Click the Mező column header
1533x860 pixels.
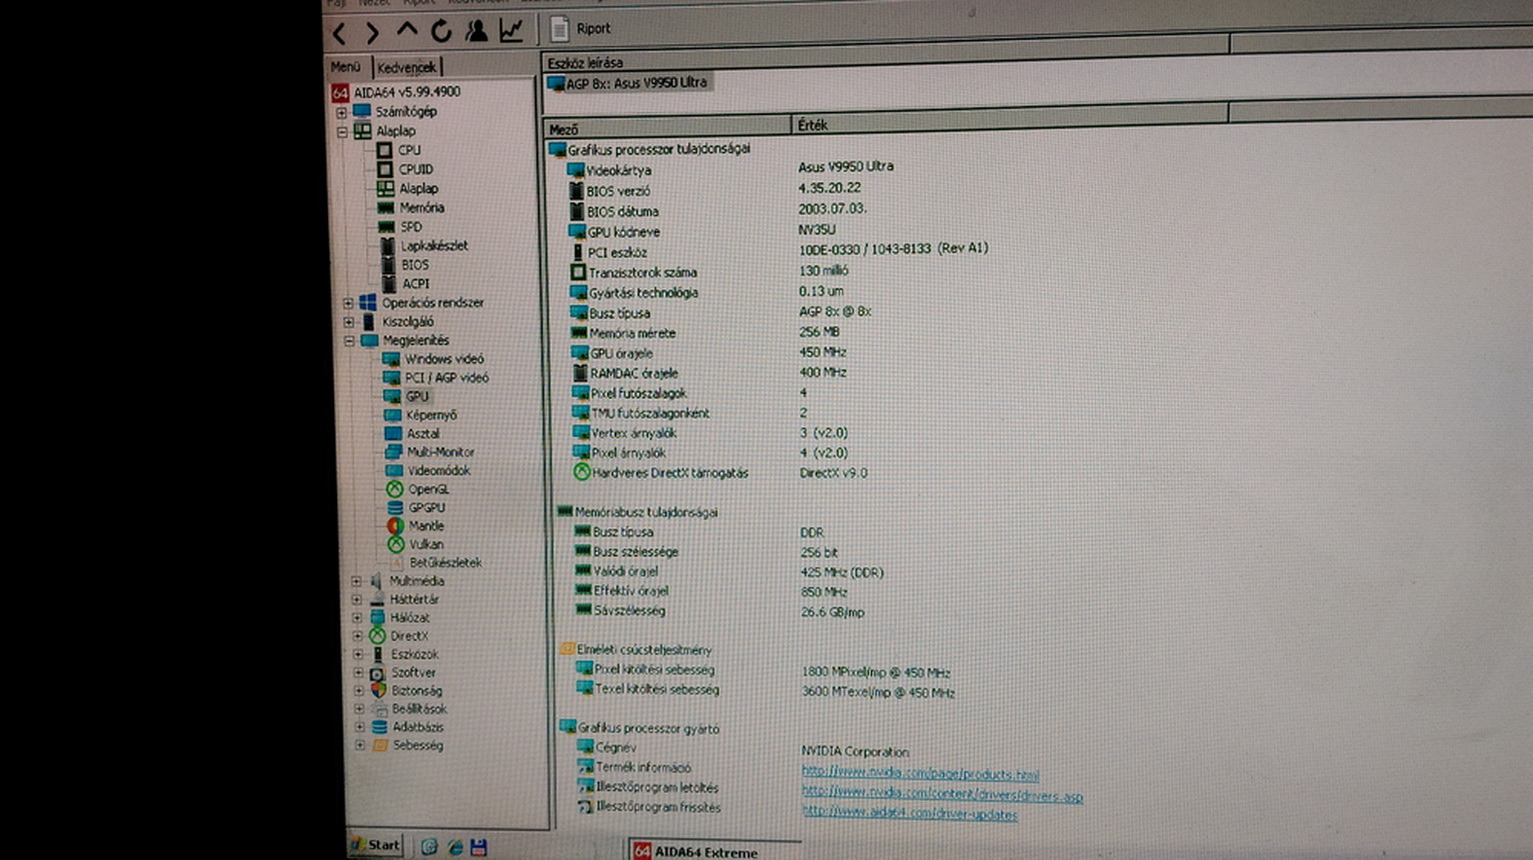click(667, 128)
